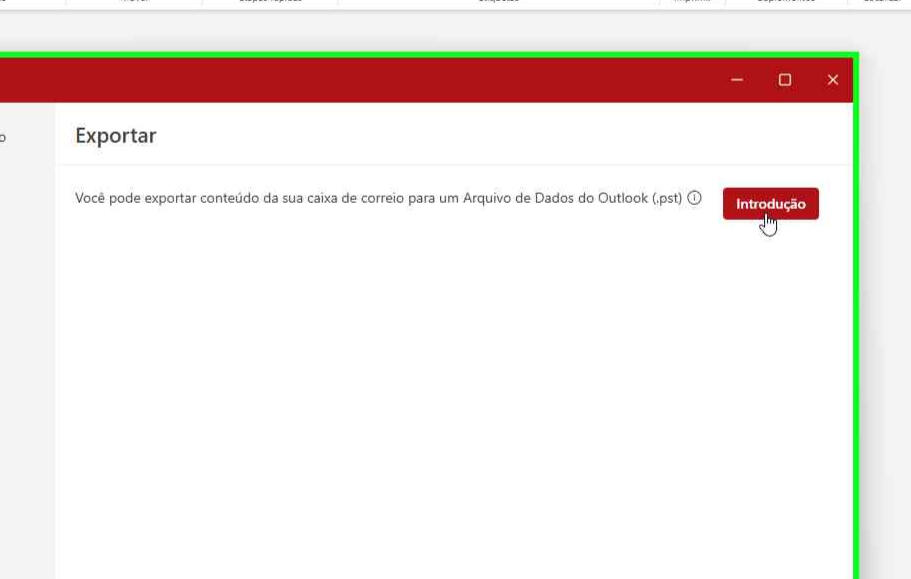This screenshot has height=579, width=911.
Task: Click the Exportar heading
Action: click(x=116, y=136)
